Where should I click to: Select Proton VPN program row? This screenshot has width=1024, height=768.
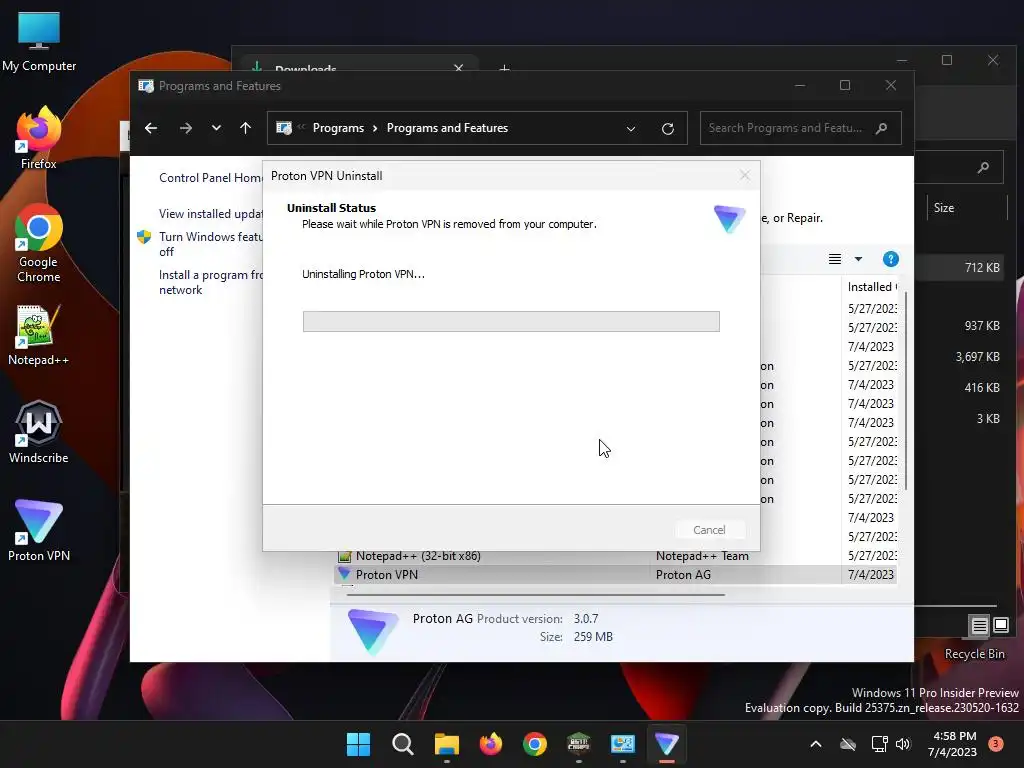click(x=616, y=575)
